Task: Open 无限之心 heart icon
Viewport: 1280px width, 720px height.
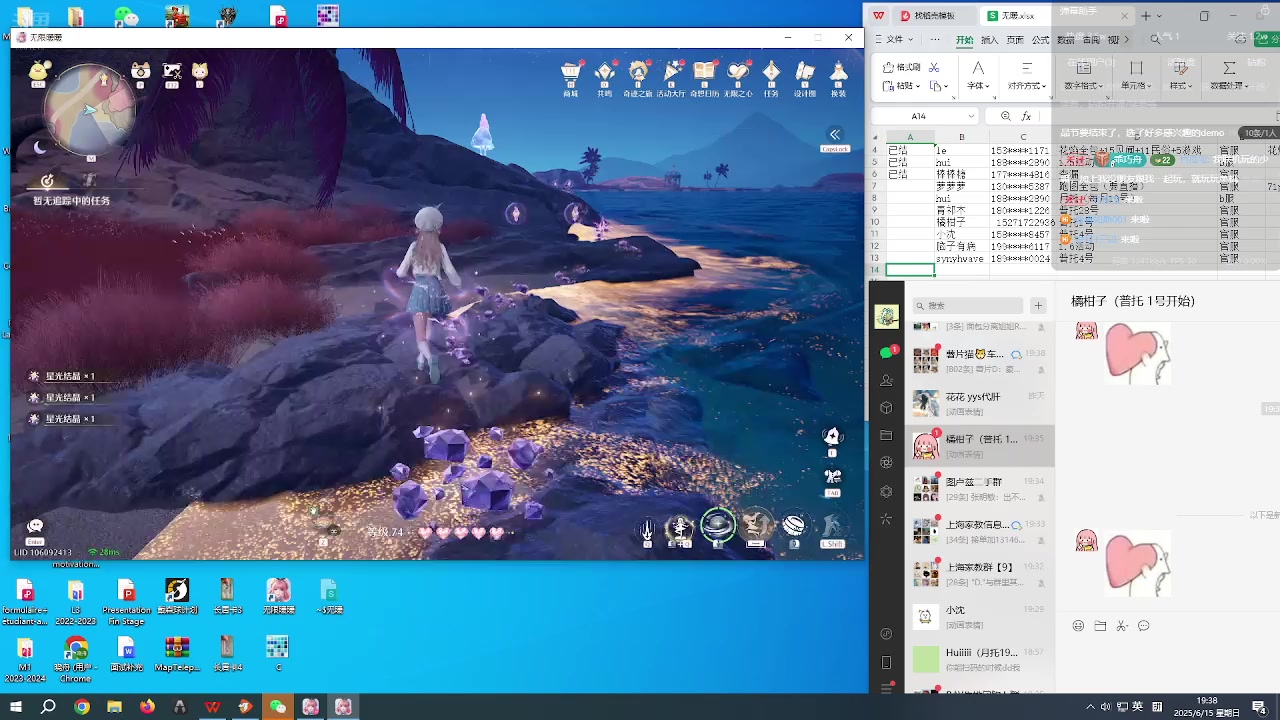Action: click(738, 73)
